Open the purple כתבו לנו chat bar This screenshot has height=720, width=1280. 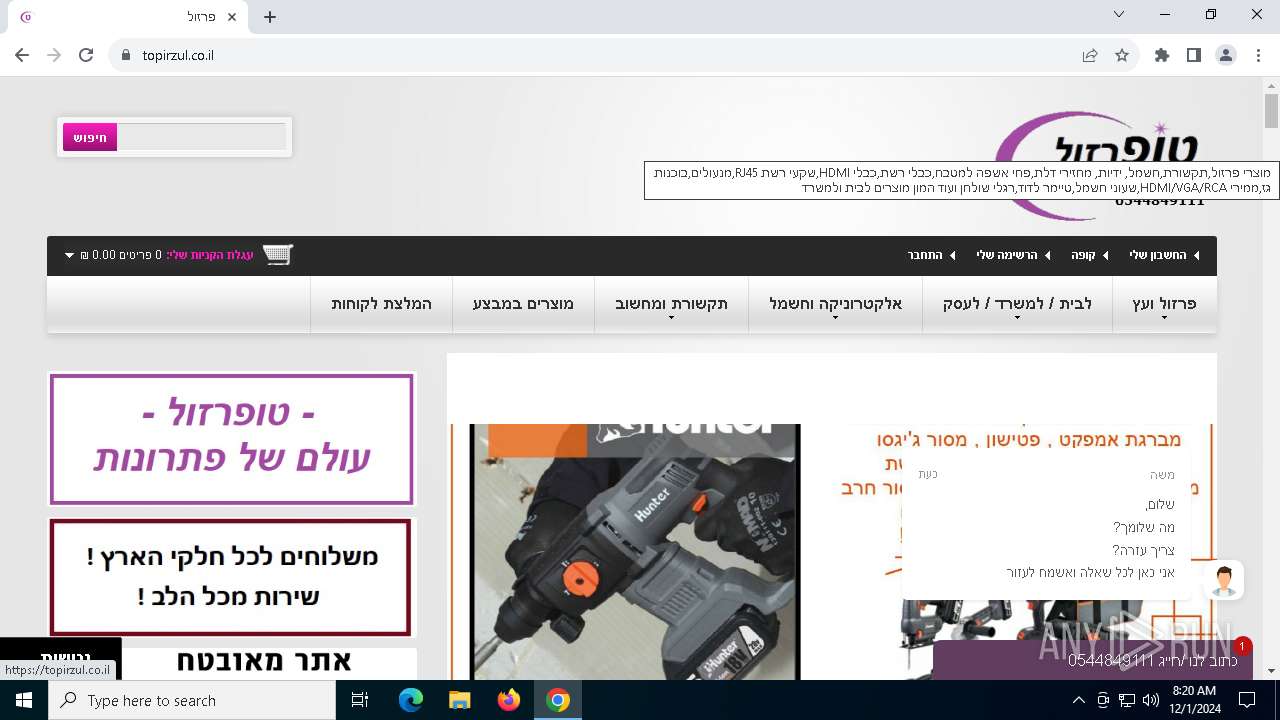[1092, 660]
